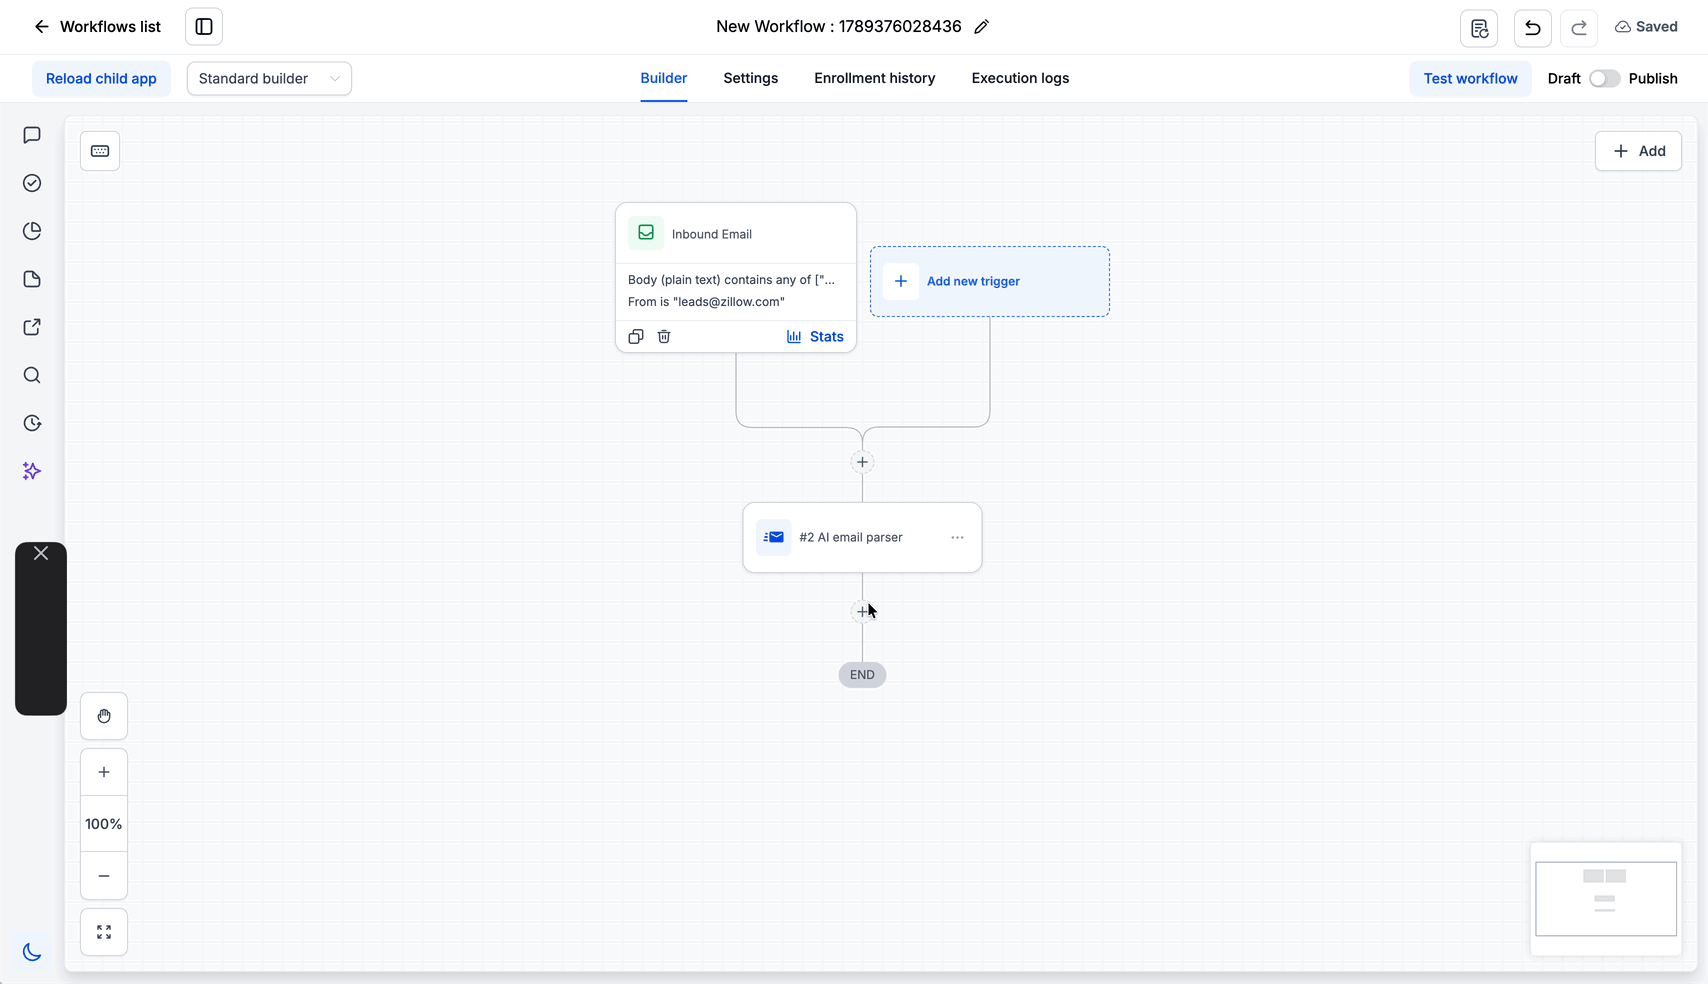Open the sidebar panel toggle icon
The height and width of the screenshot is (984, 1708).
coord(204,27)
